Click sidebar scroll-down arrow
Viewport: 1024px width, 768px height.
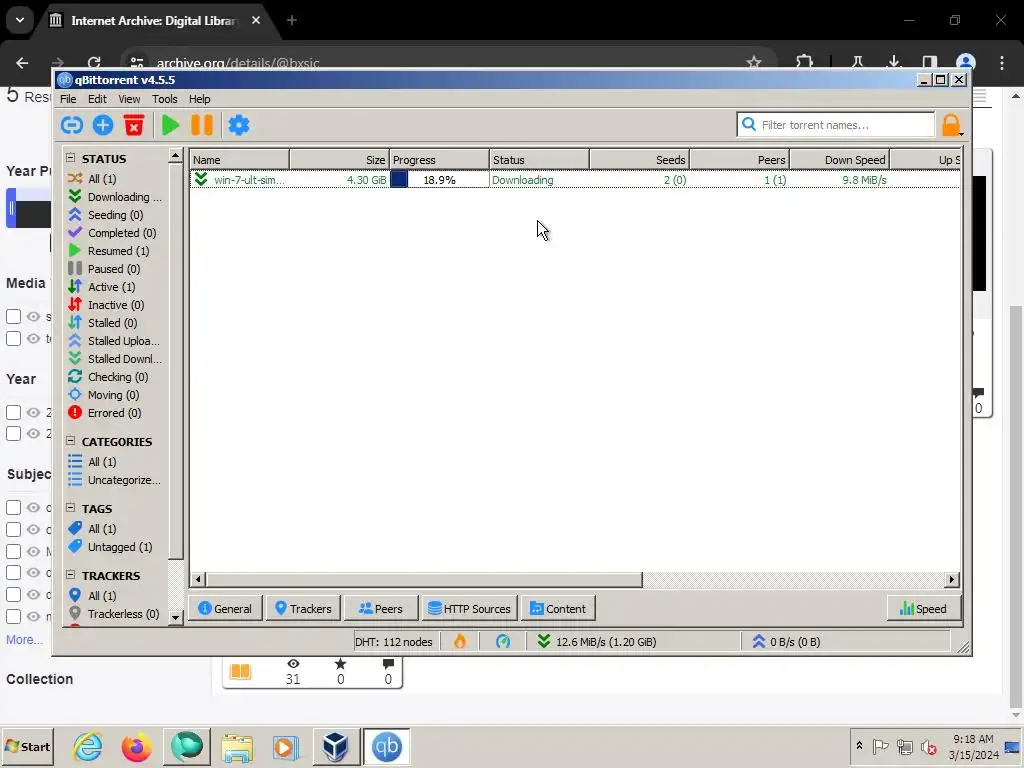click(x=175, y=617)
